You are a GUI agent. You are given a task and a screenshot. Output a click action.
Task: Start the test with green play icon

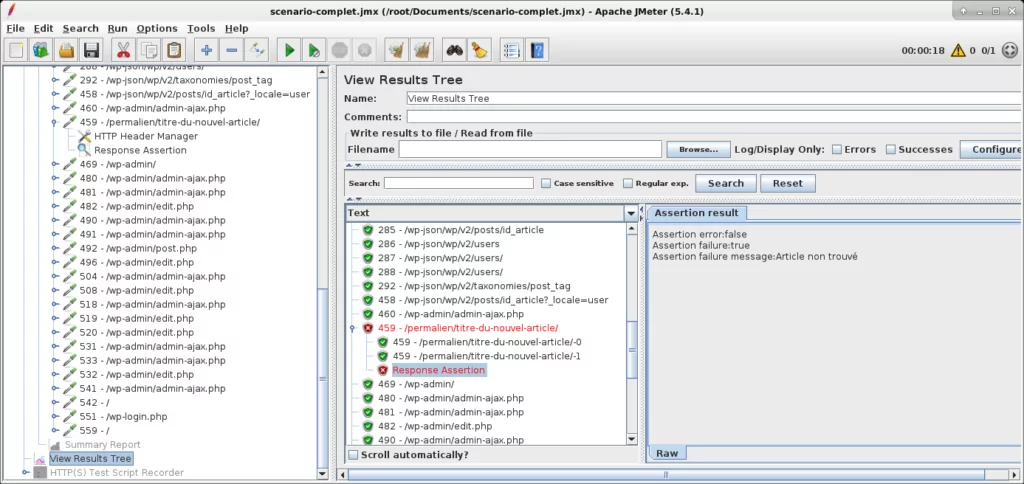pyautogui.click(x=289, y=50)
